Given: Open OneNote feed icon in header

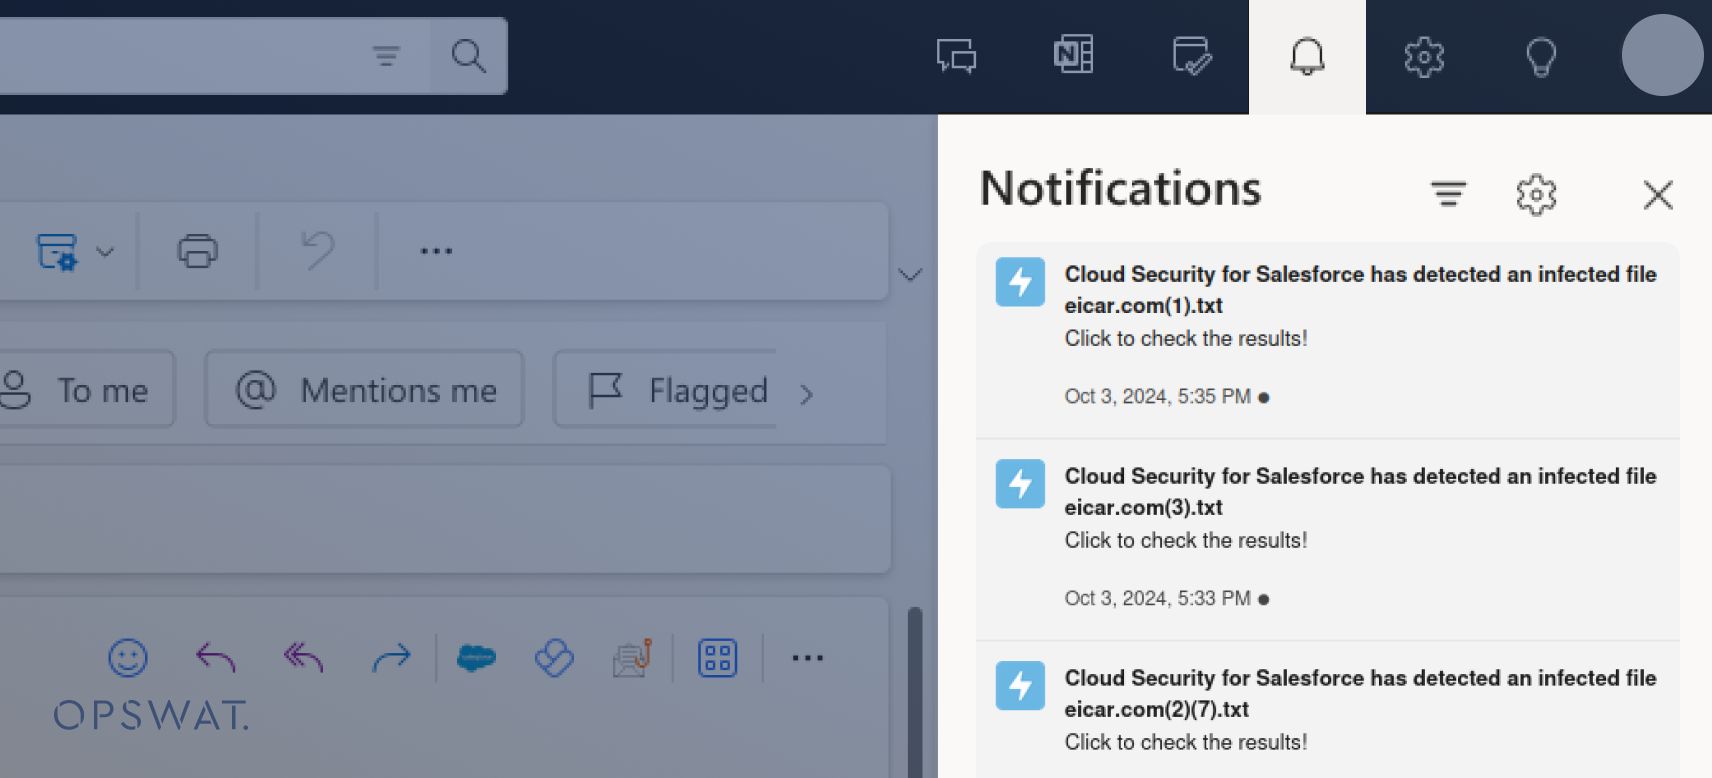Looking at the screenshot, I should [1073, 55].
